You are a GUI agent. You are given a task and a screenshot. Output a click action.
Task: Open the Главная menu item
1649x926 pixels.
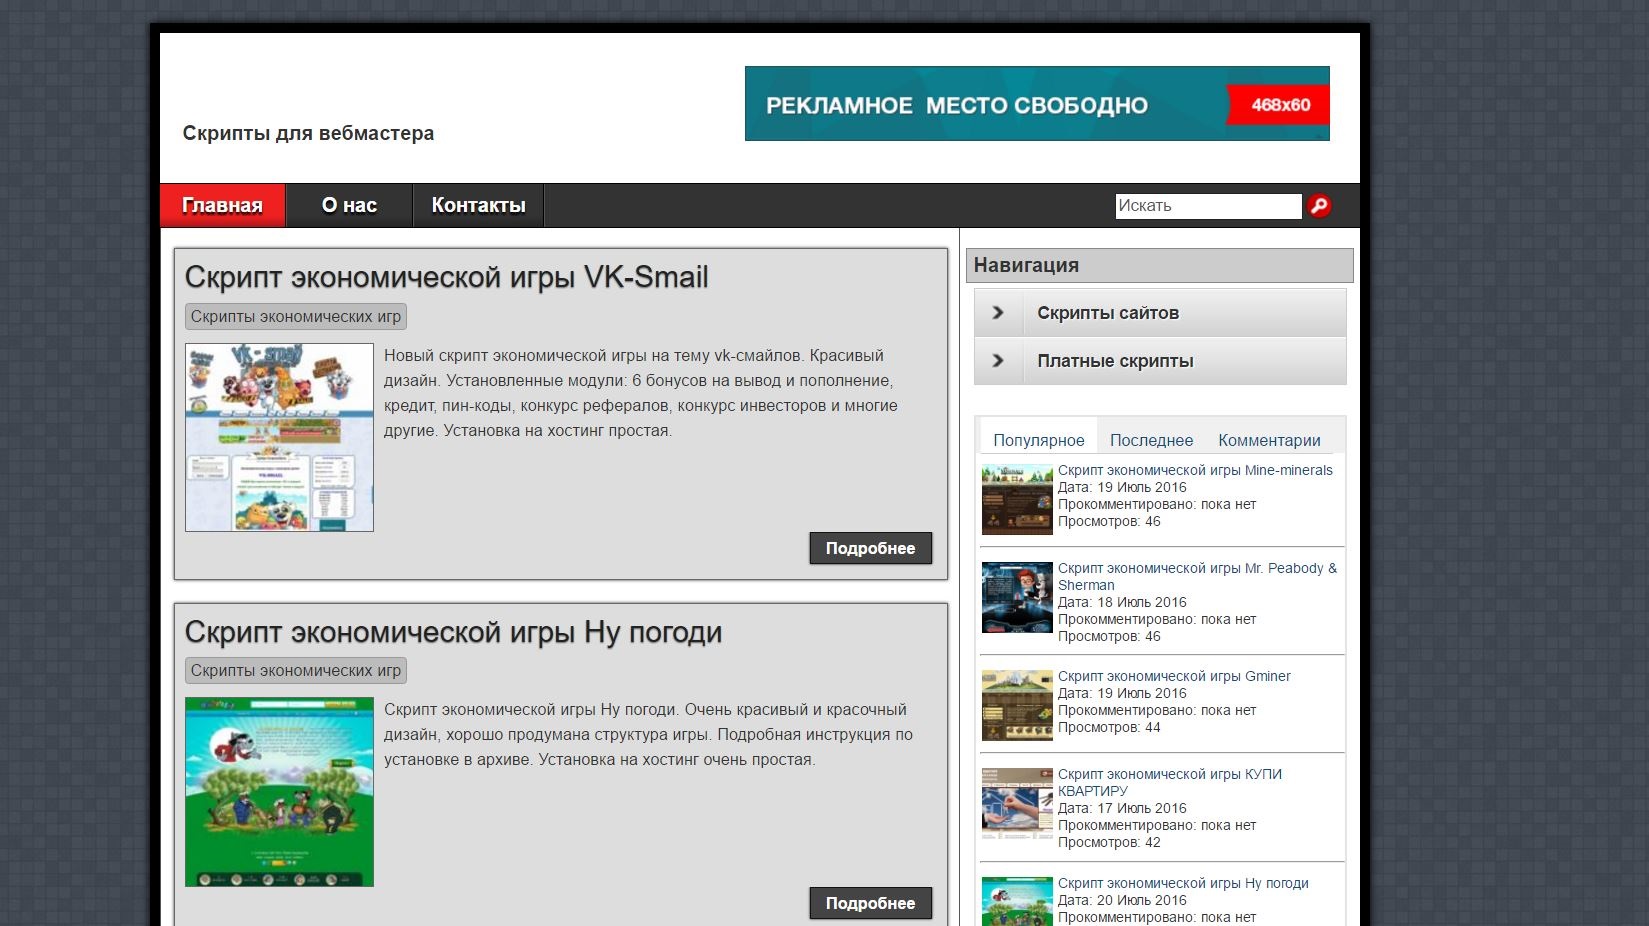coord(222,205)
